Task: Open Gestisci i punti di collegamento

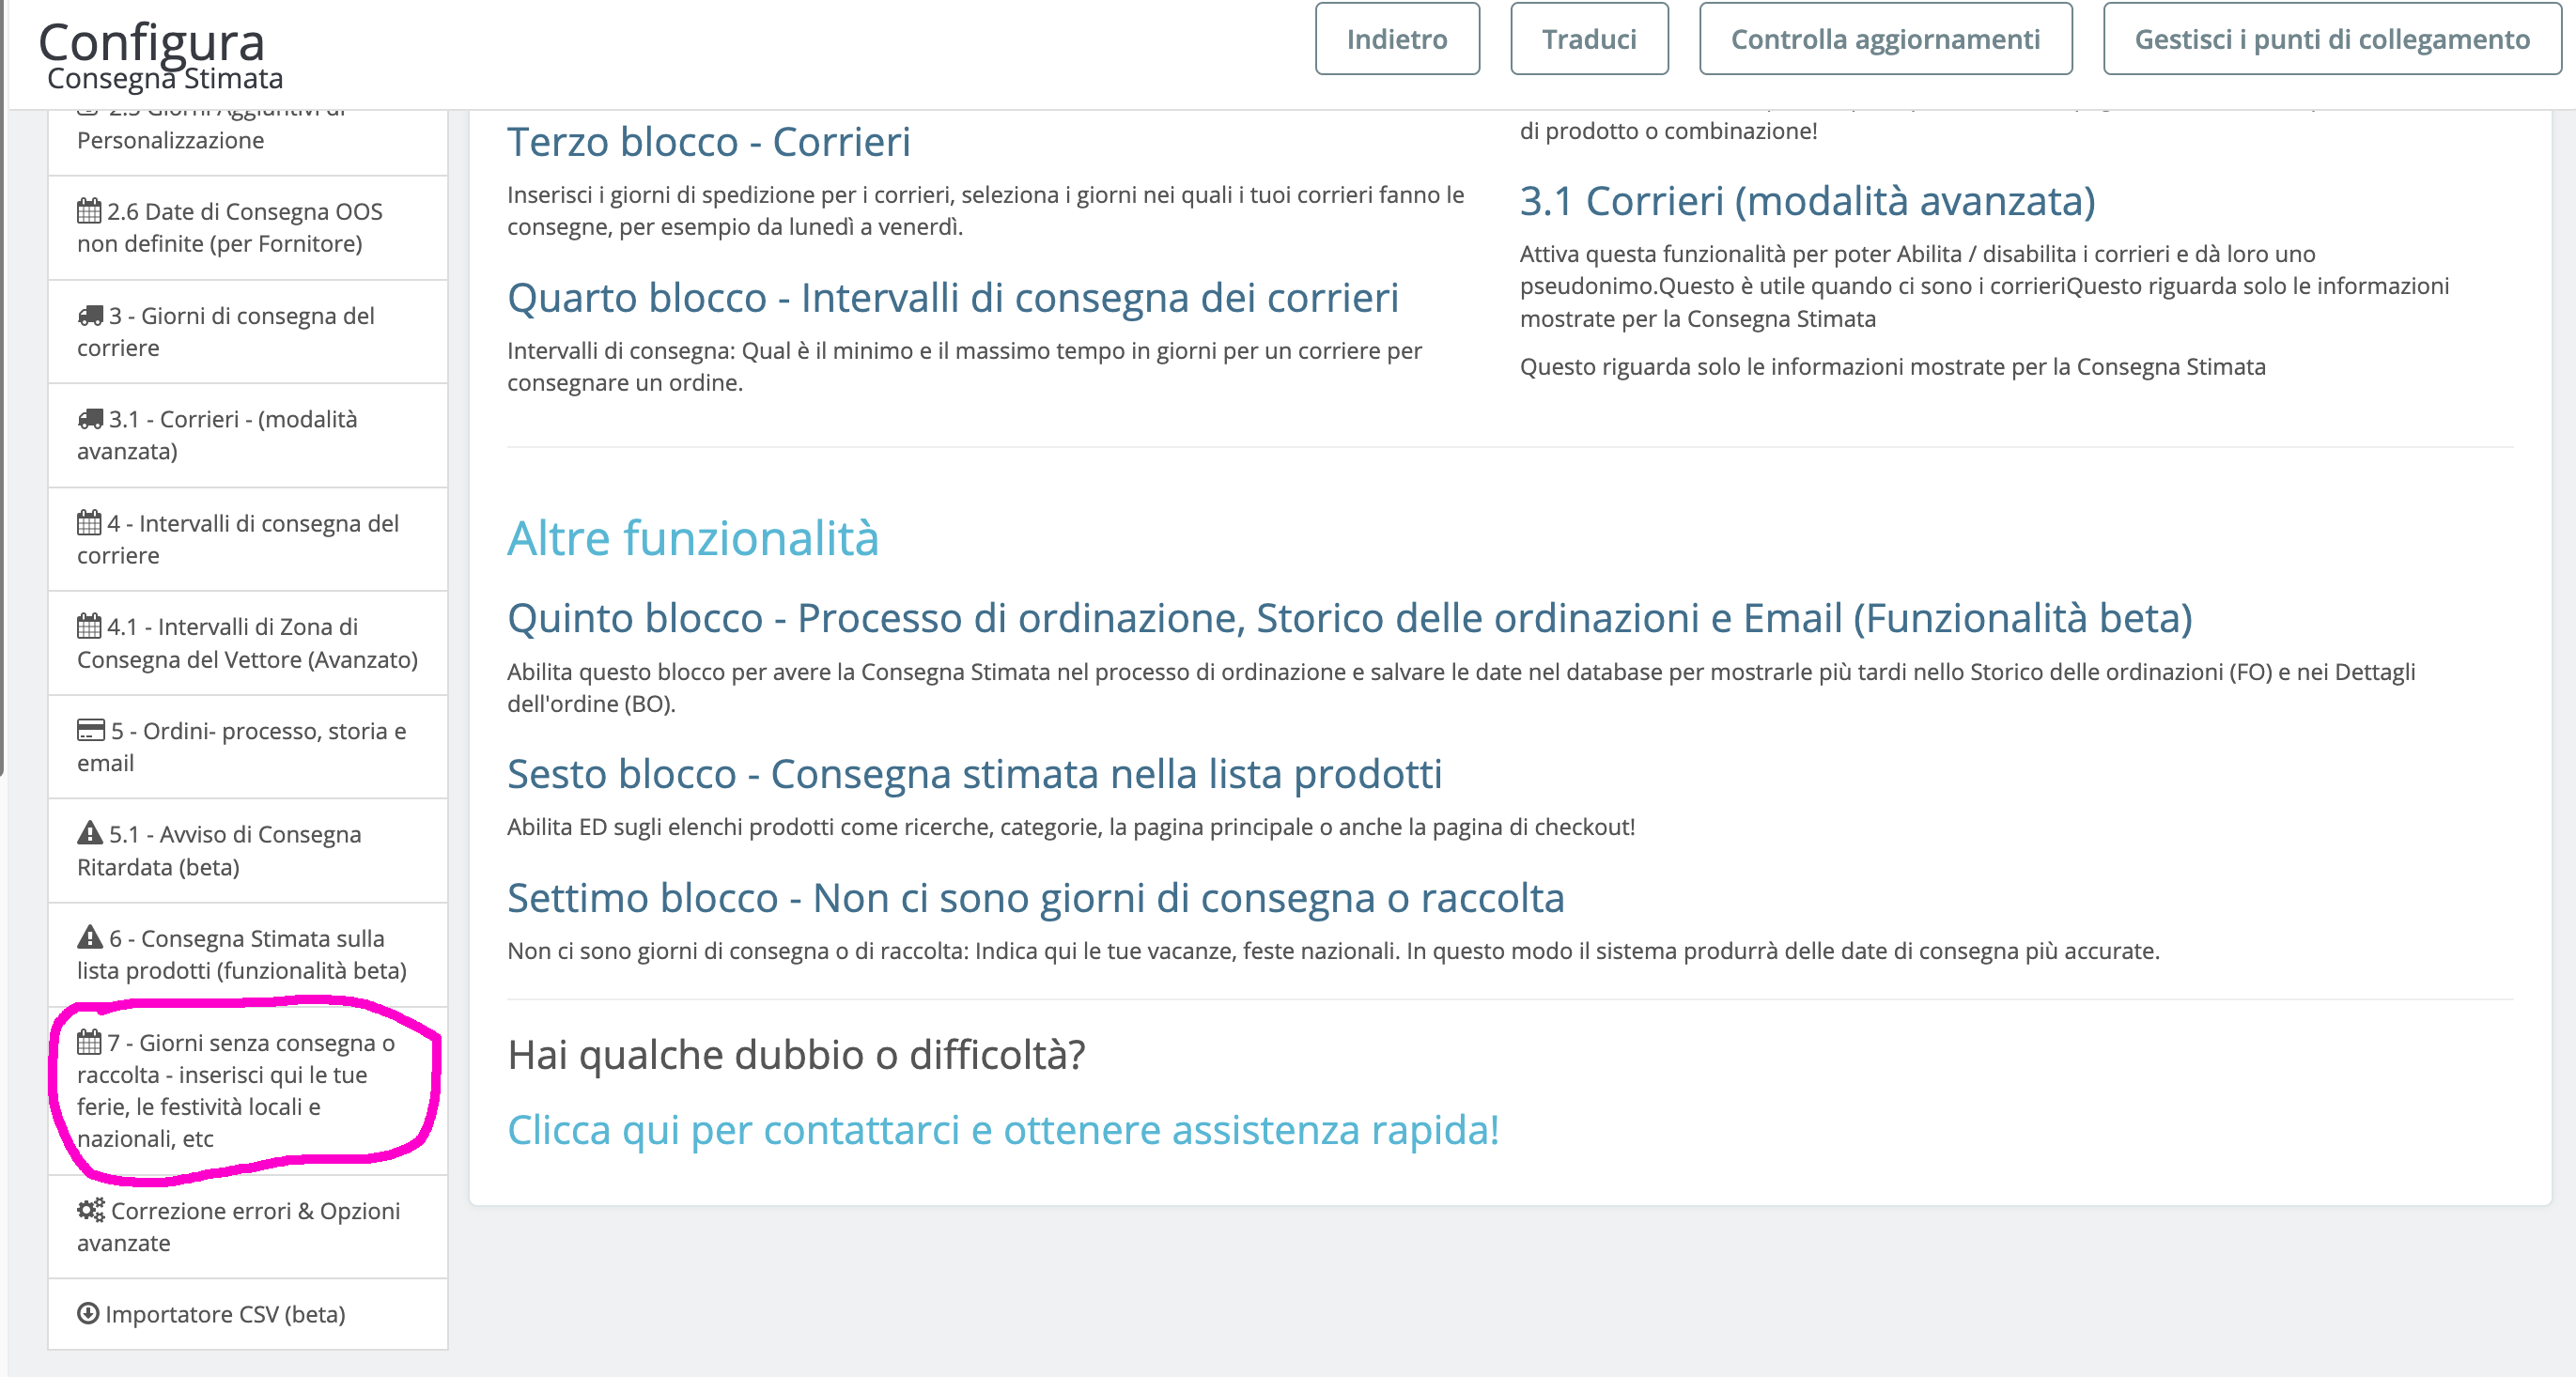Action: point(2331,39)
